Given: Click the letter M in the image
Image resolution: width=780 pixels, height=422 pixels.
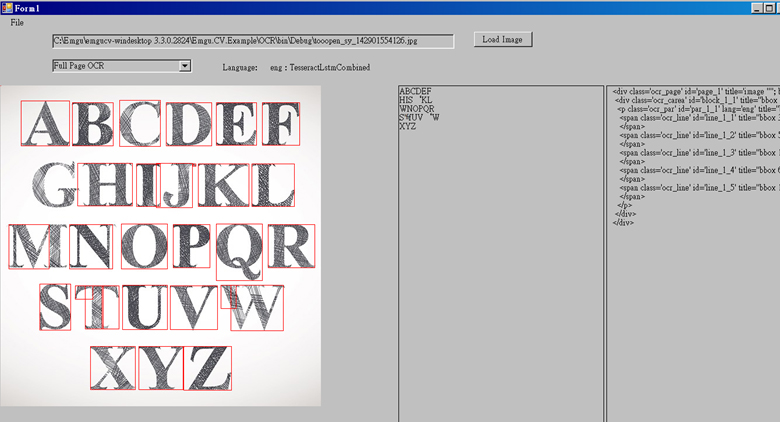Looking at the screenshot, I should point(30,247).
